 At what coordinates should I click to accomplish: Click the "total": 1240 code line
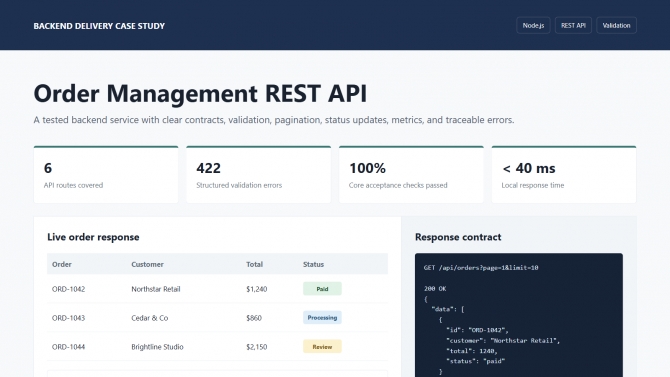pos(472,351)
